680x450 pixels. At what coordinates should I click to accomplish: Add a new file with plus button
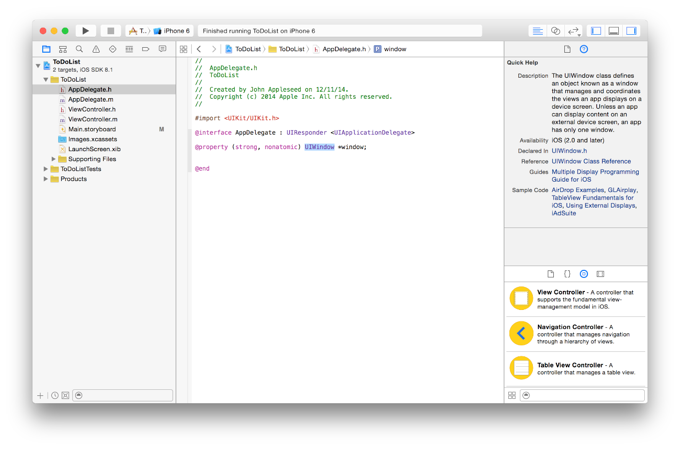click(40, 395)
